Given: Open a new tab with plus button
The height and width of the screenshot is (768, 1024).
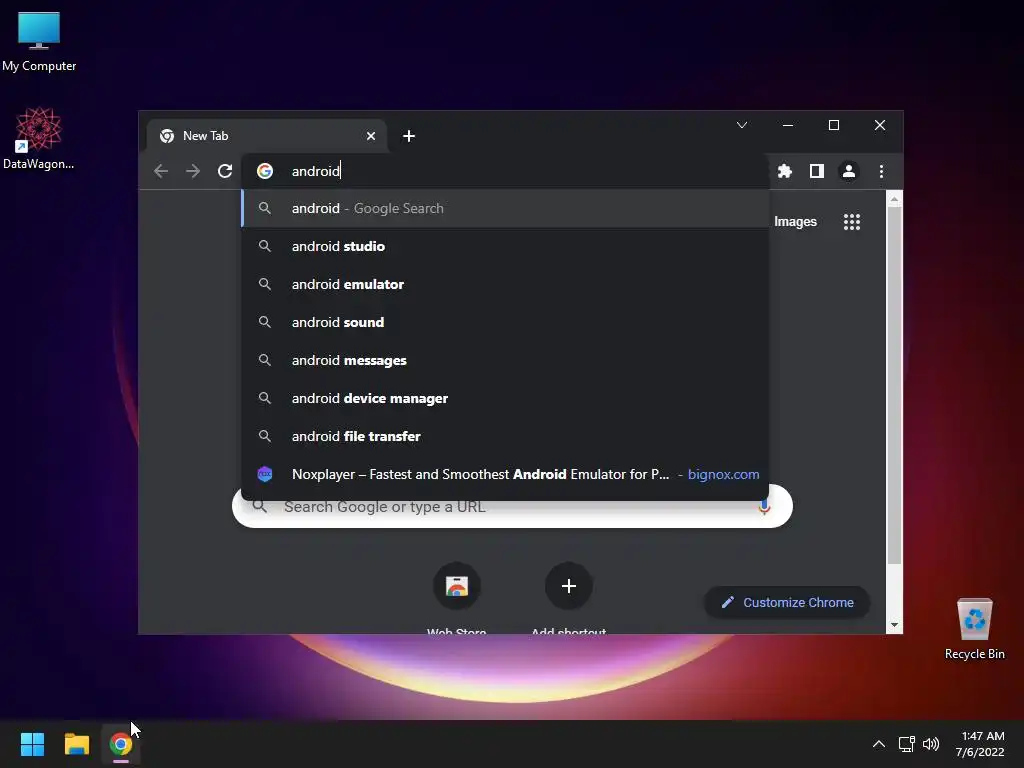Looking at the screenshot, I should pos(409,136).
